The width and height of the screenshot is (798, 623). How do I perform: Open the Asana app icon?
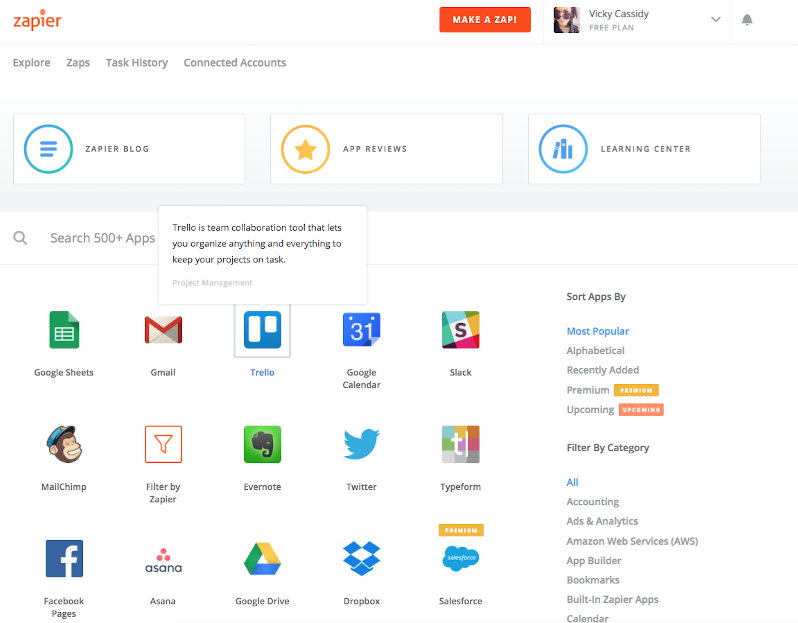(x=163, y=560)
